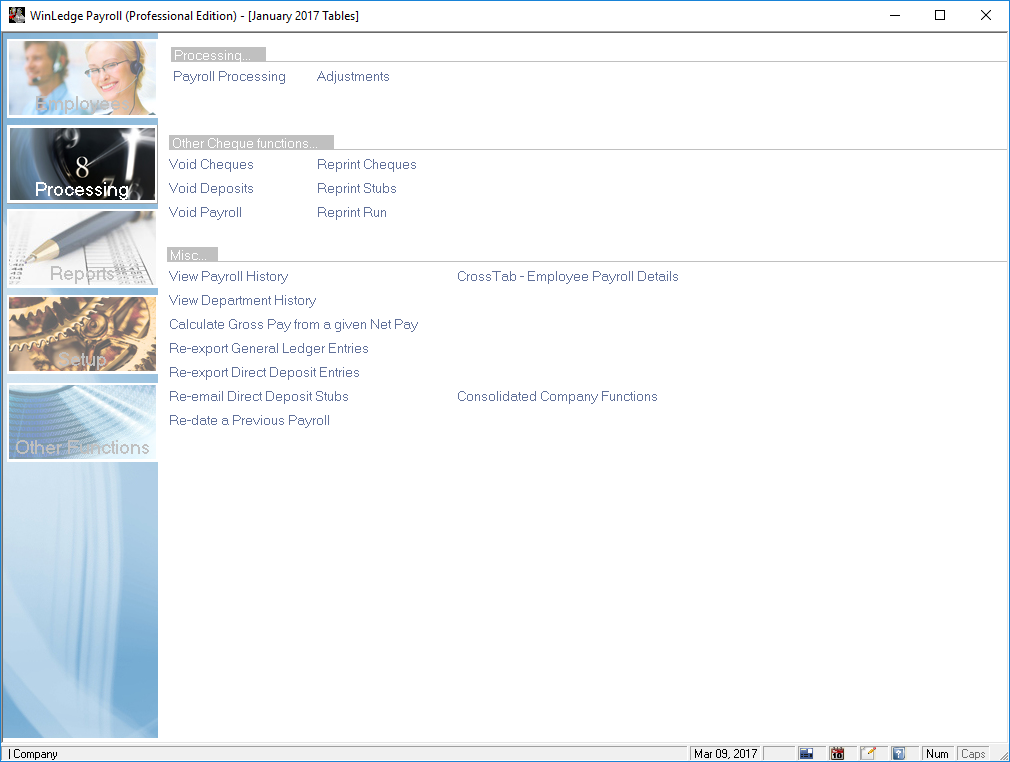1010x762 pixels.
Task: Select Re-export General Ledger Entries
Action: pos(268,349)
